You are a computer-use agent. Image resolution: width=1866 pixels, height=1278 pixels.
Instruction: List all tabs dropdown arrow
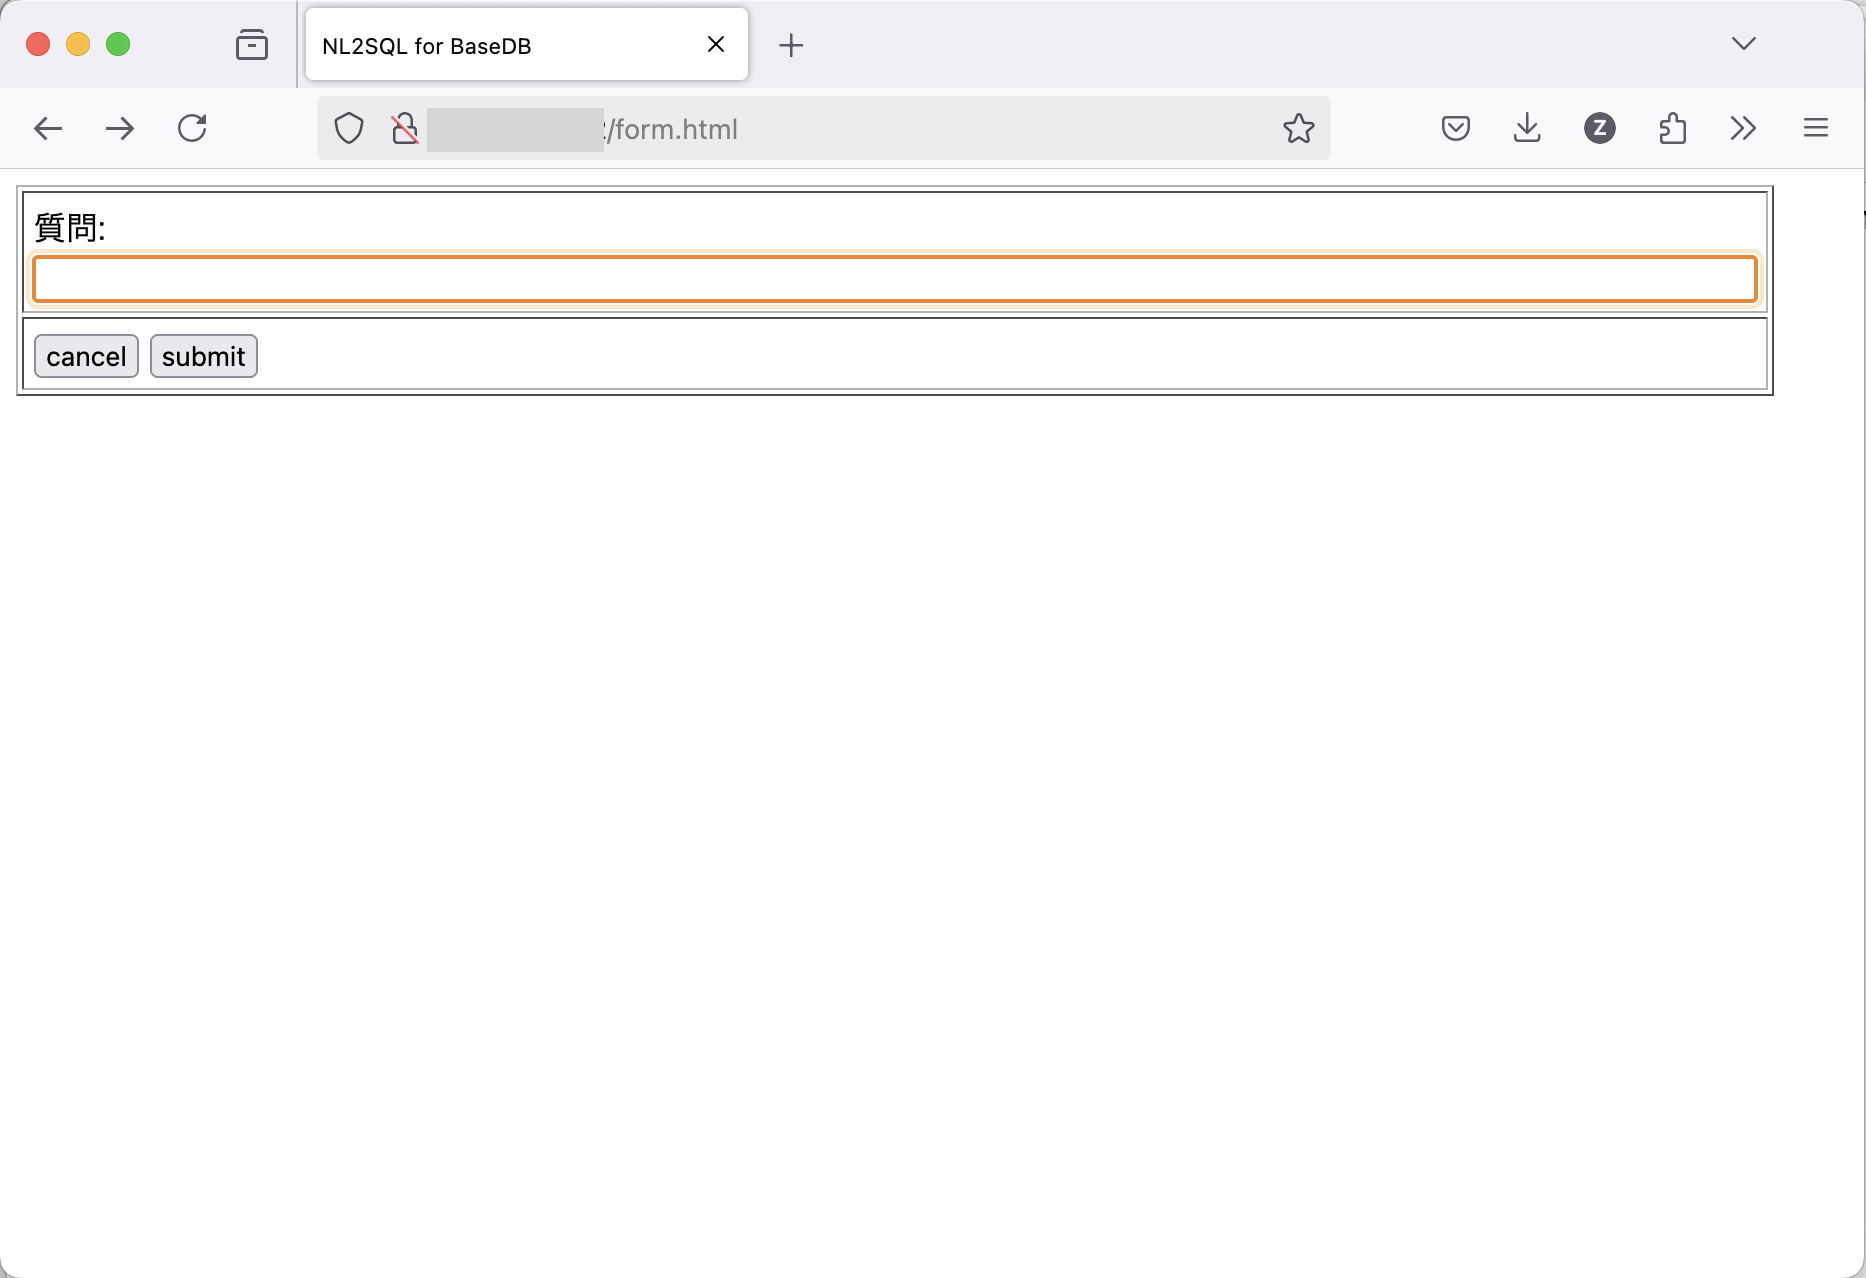(x=1744, y=43)
